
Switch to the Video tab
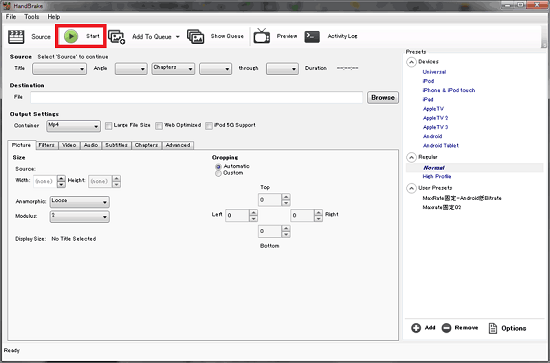[69, 145]
